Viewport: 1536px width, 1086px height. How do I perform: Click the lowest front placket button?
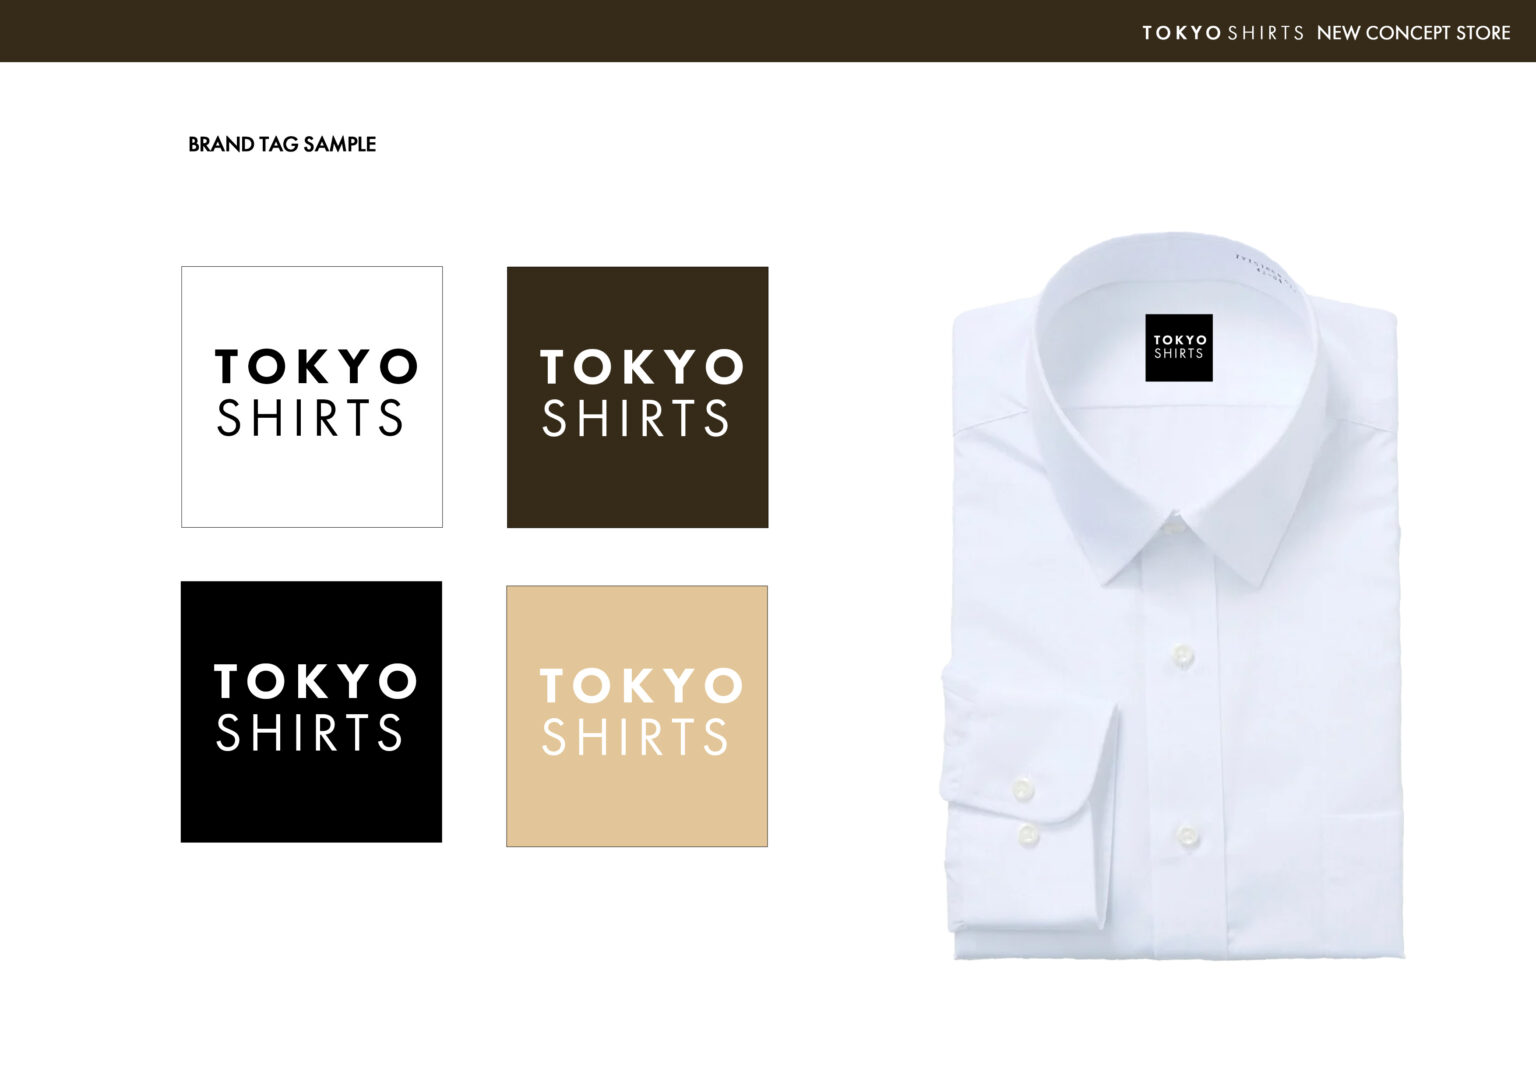point(1187,835)
